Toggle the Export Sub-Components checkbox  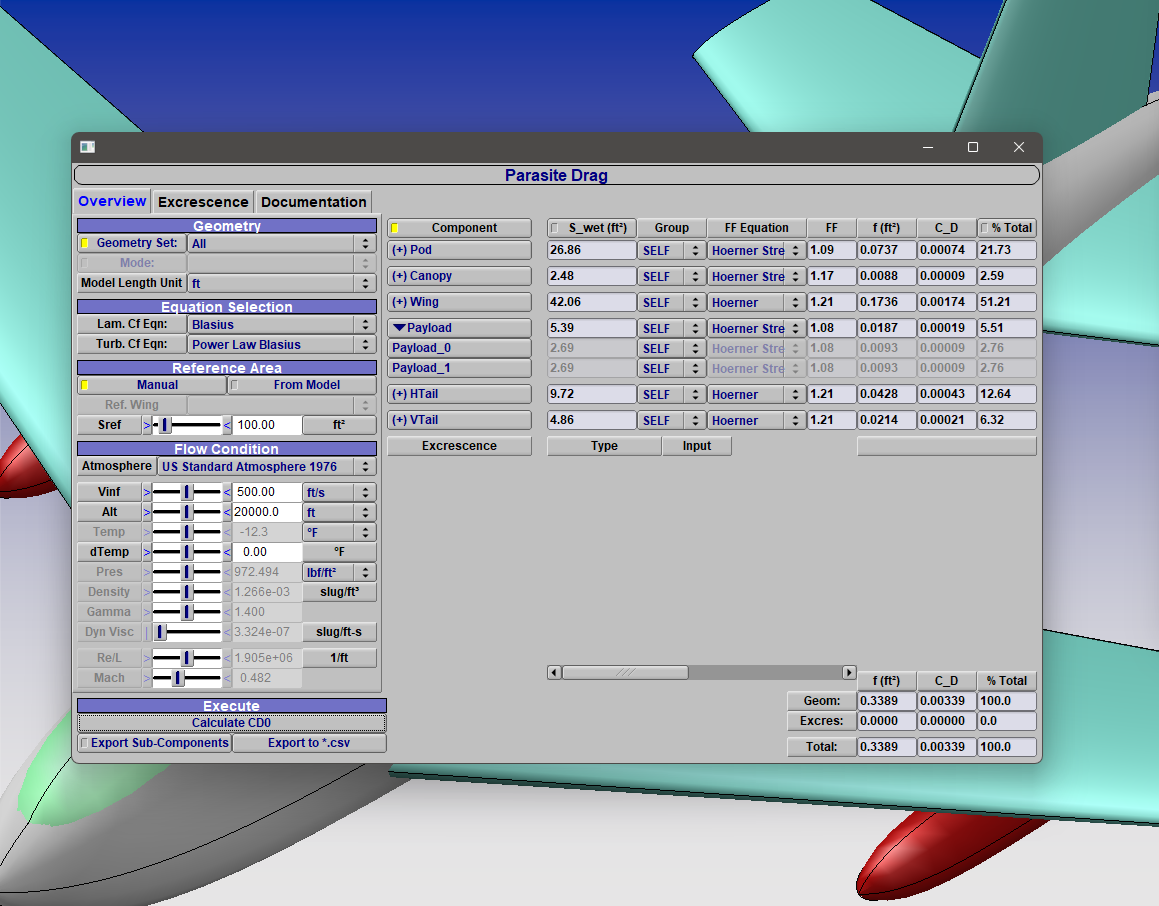tap(85, 743)
